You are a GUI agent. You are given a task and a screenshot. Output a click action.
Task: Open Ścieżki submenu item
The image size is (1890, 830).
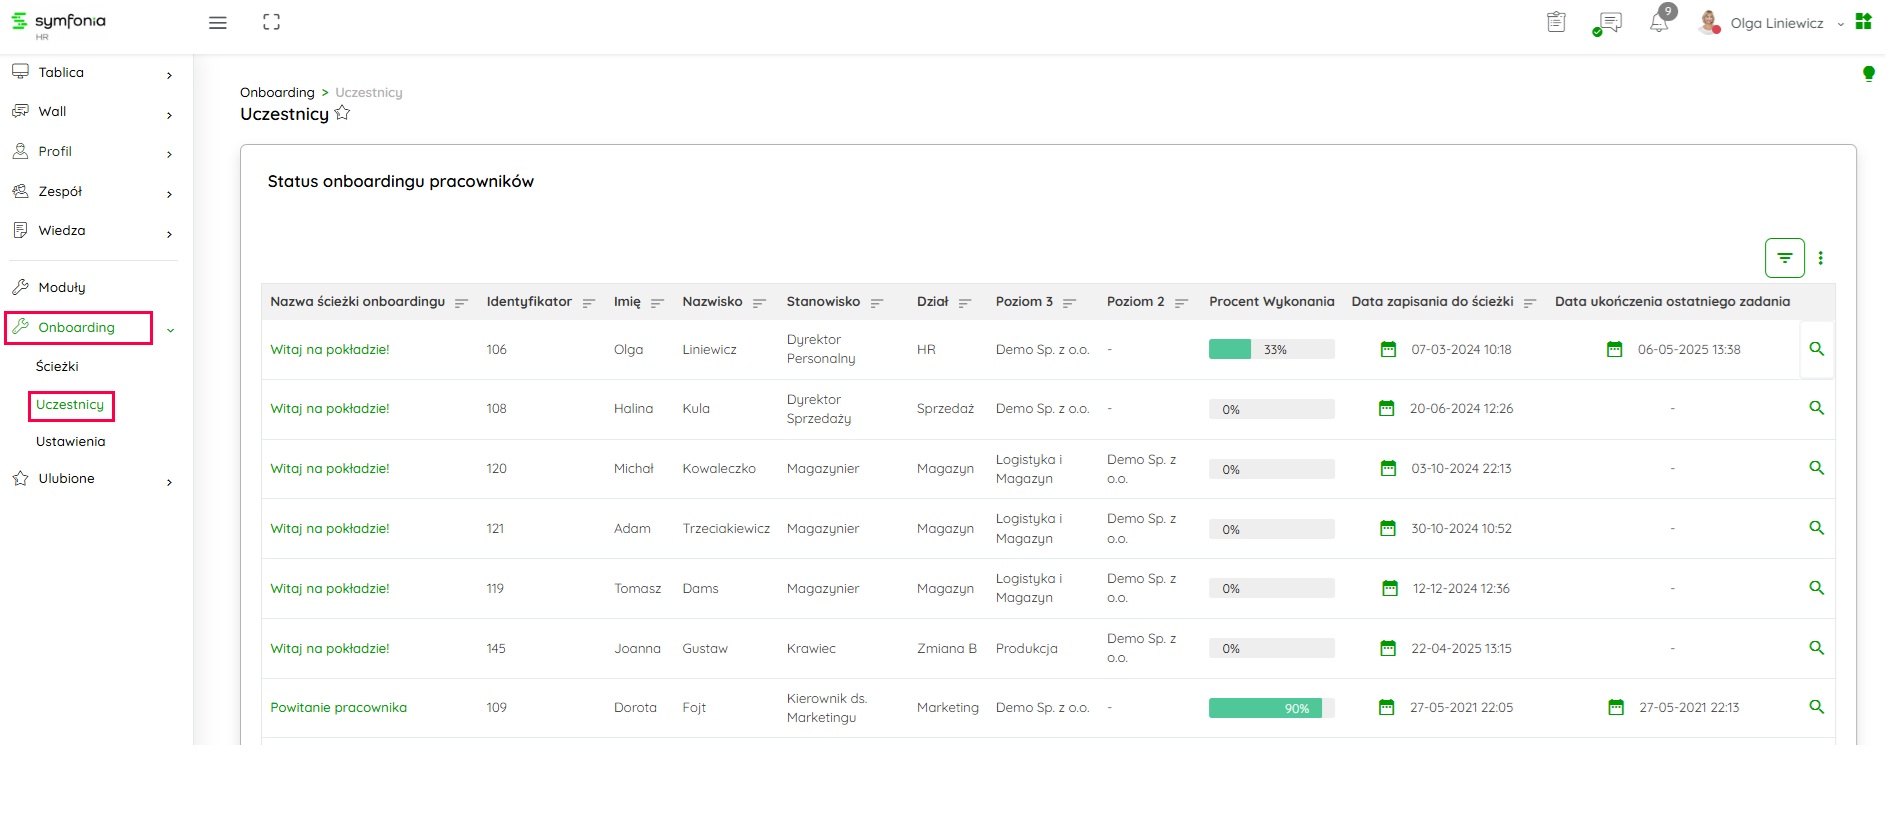(x=57, y=367)
